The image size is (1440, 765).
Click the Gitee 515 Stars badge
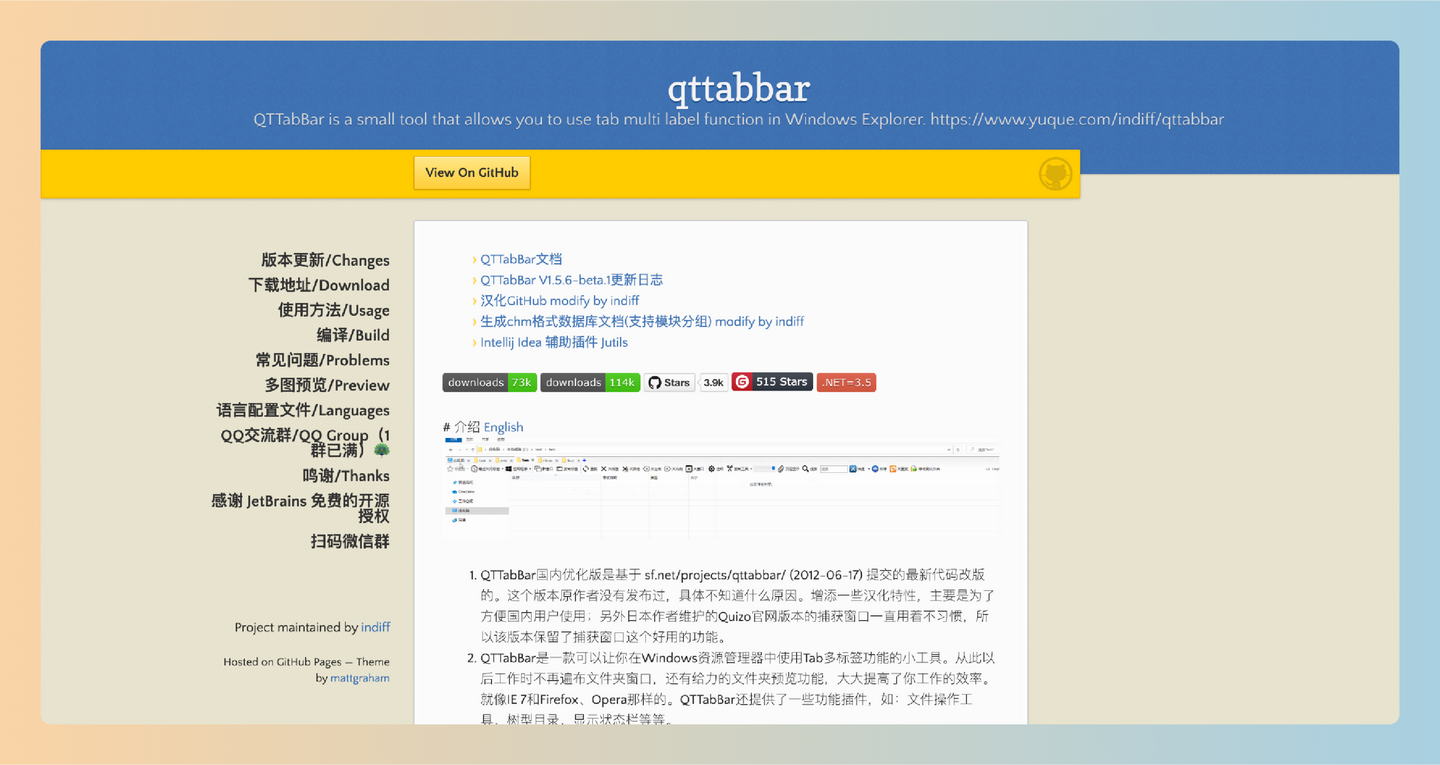772,382
